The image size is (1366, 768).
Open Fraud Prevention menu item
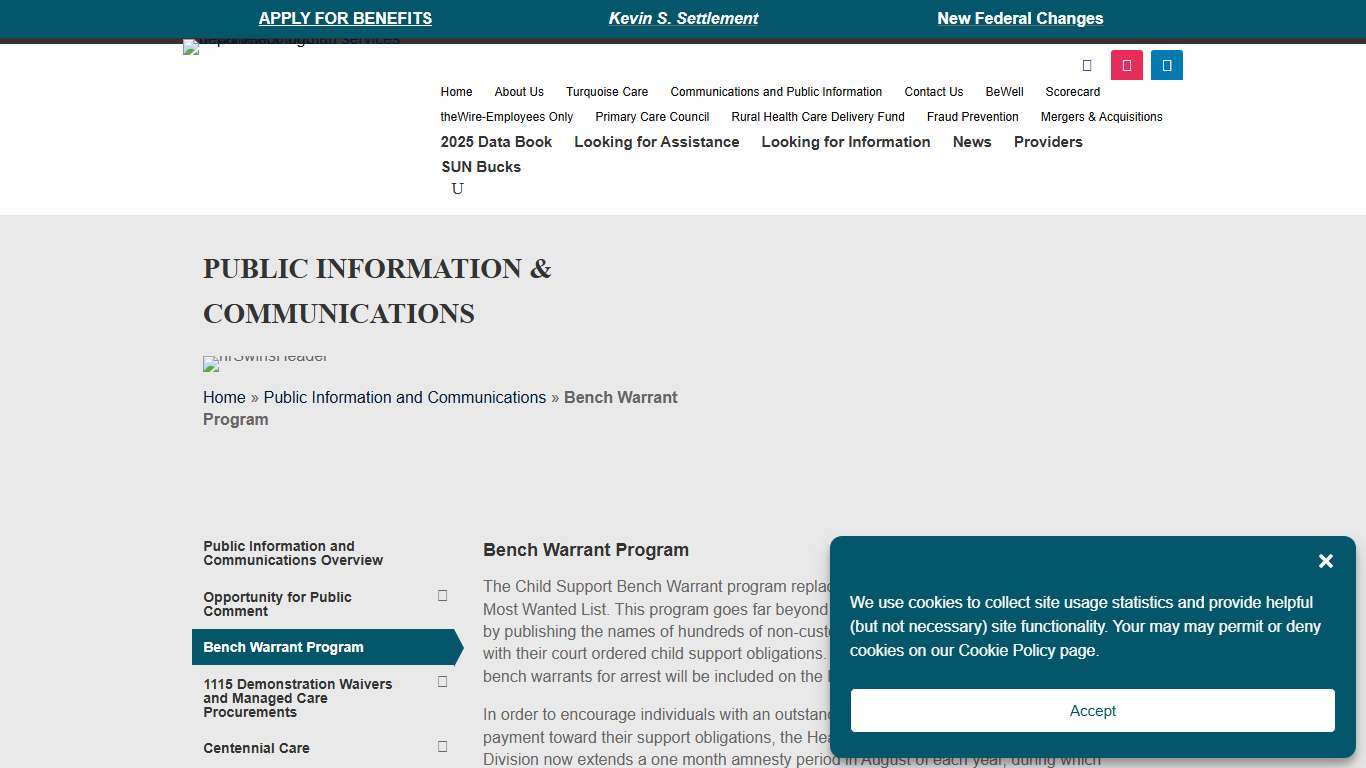point(972,117)
